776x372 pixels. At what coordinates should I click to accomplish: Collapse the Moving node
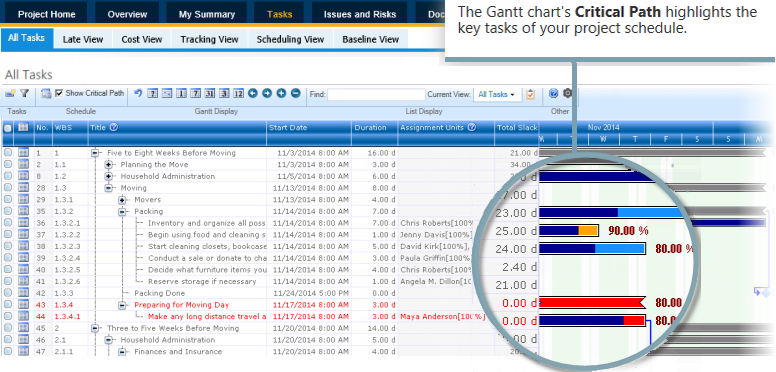(x=109, y=188)
